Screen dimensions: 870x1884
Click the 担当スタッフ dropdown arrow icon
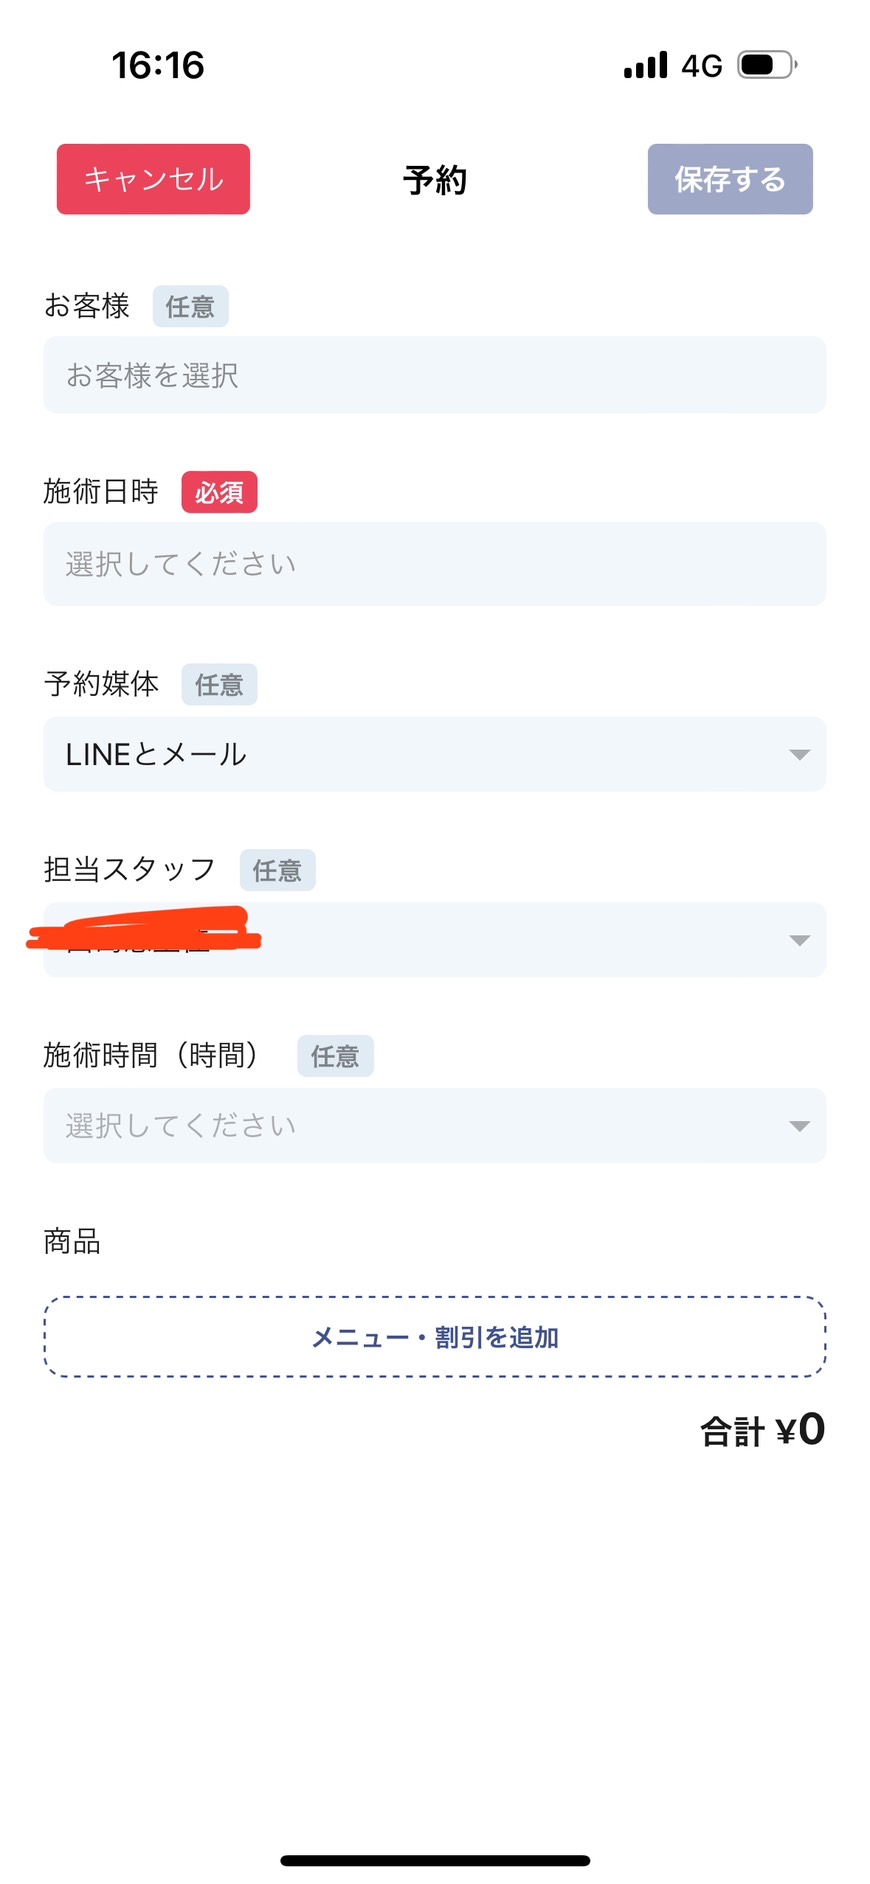[x=799, y=940]
